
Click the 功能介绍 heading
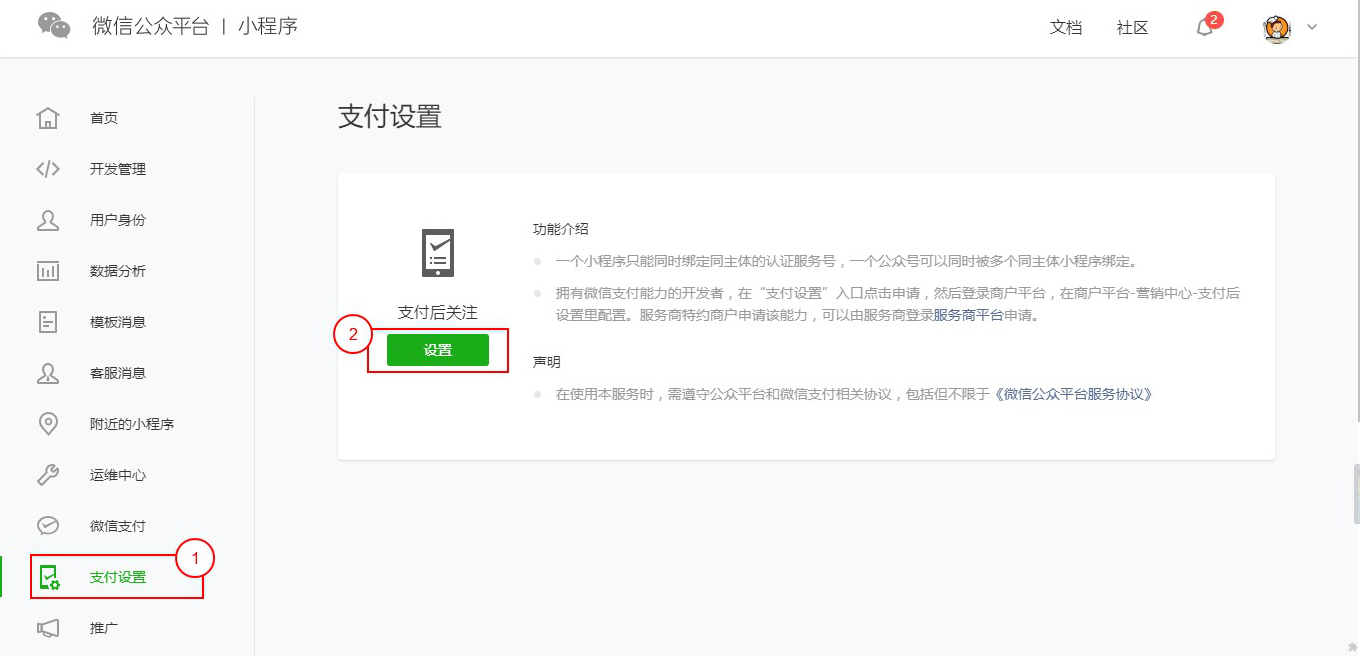click(561, 229)
